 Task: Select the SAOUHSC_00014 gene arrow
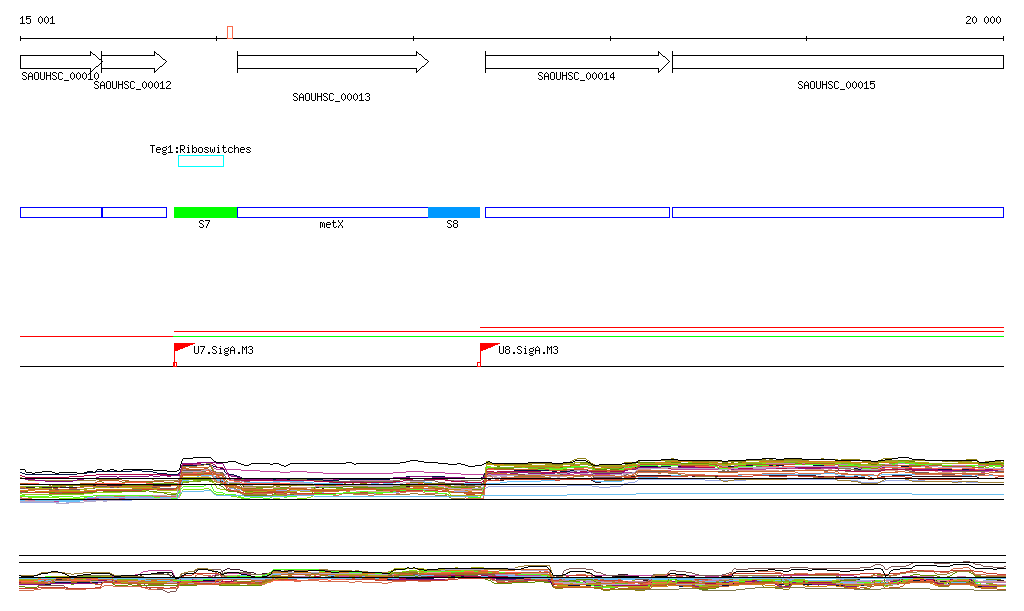[x=576, y=62]
